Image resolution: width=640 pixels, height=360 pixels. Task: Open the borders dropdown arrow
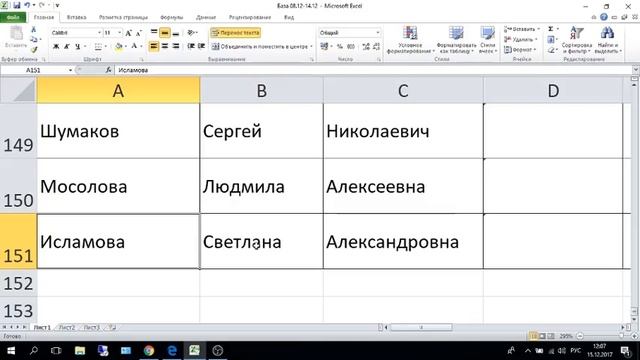pos(106,47)
